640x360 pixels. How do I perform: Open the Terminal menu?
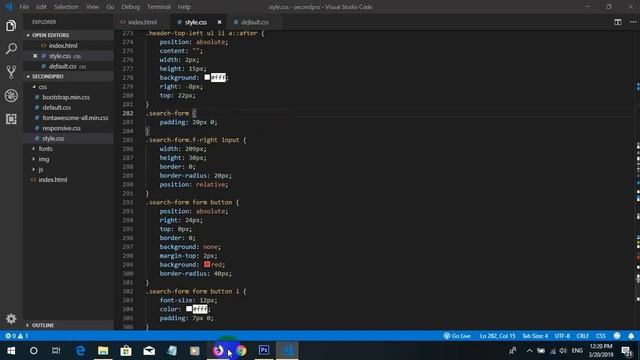[x=159, y=7]
